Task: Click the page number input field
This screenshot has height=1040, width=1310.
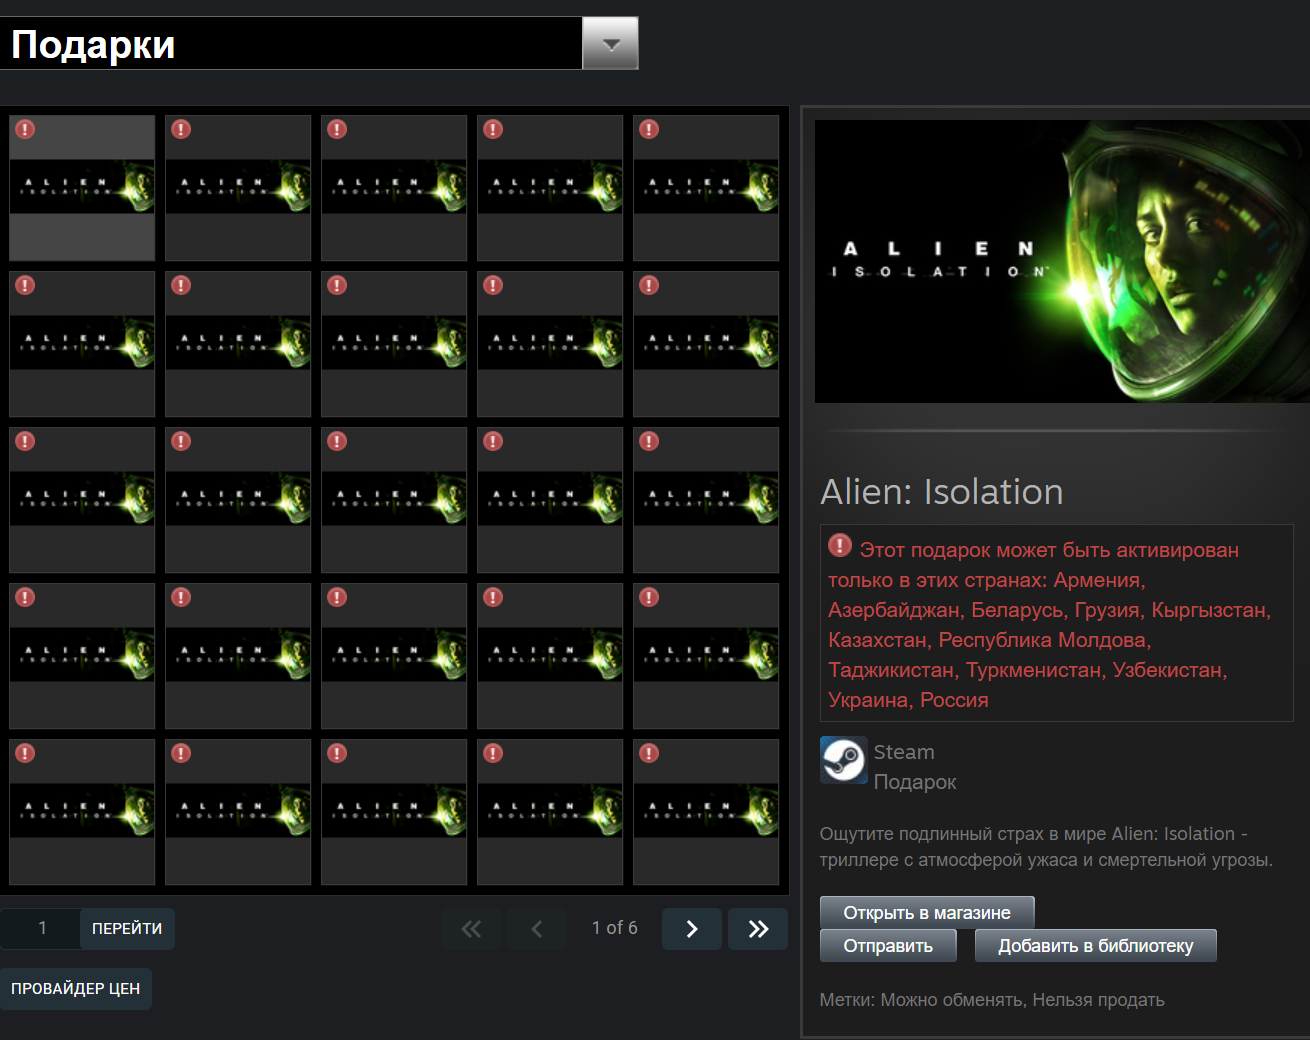Action: click(41, 928)
